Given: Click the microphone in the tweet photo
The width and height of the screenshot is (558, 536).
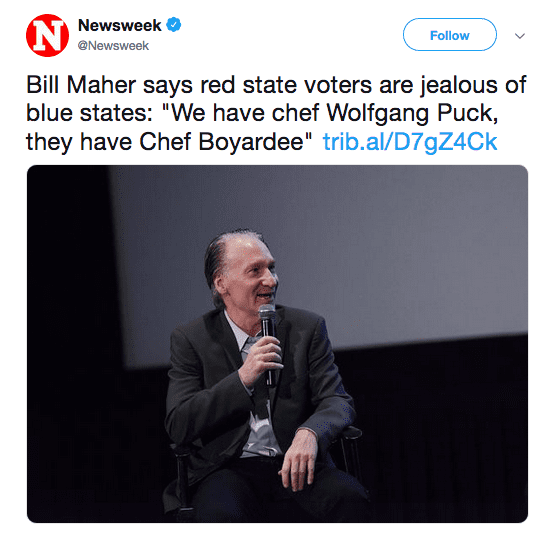Looking at the screenshot, I should pyautogui.click(x=268, y=342).
